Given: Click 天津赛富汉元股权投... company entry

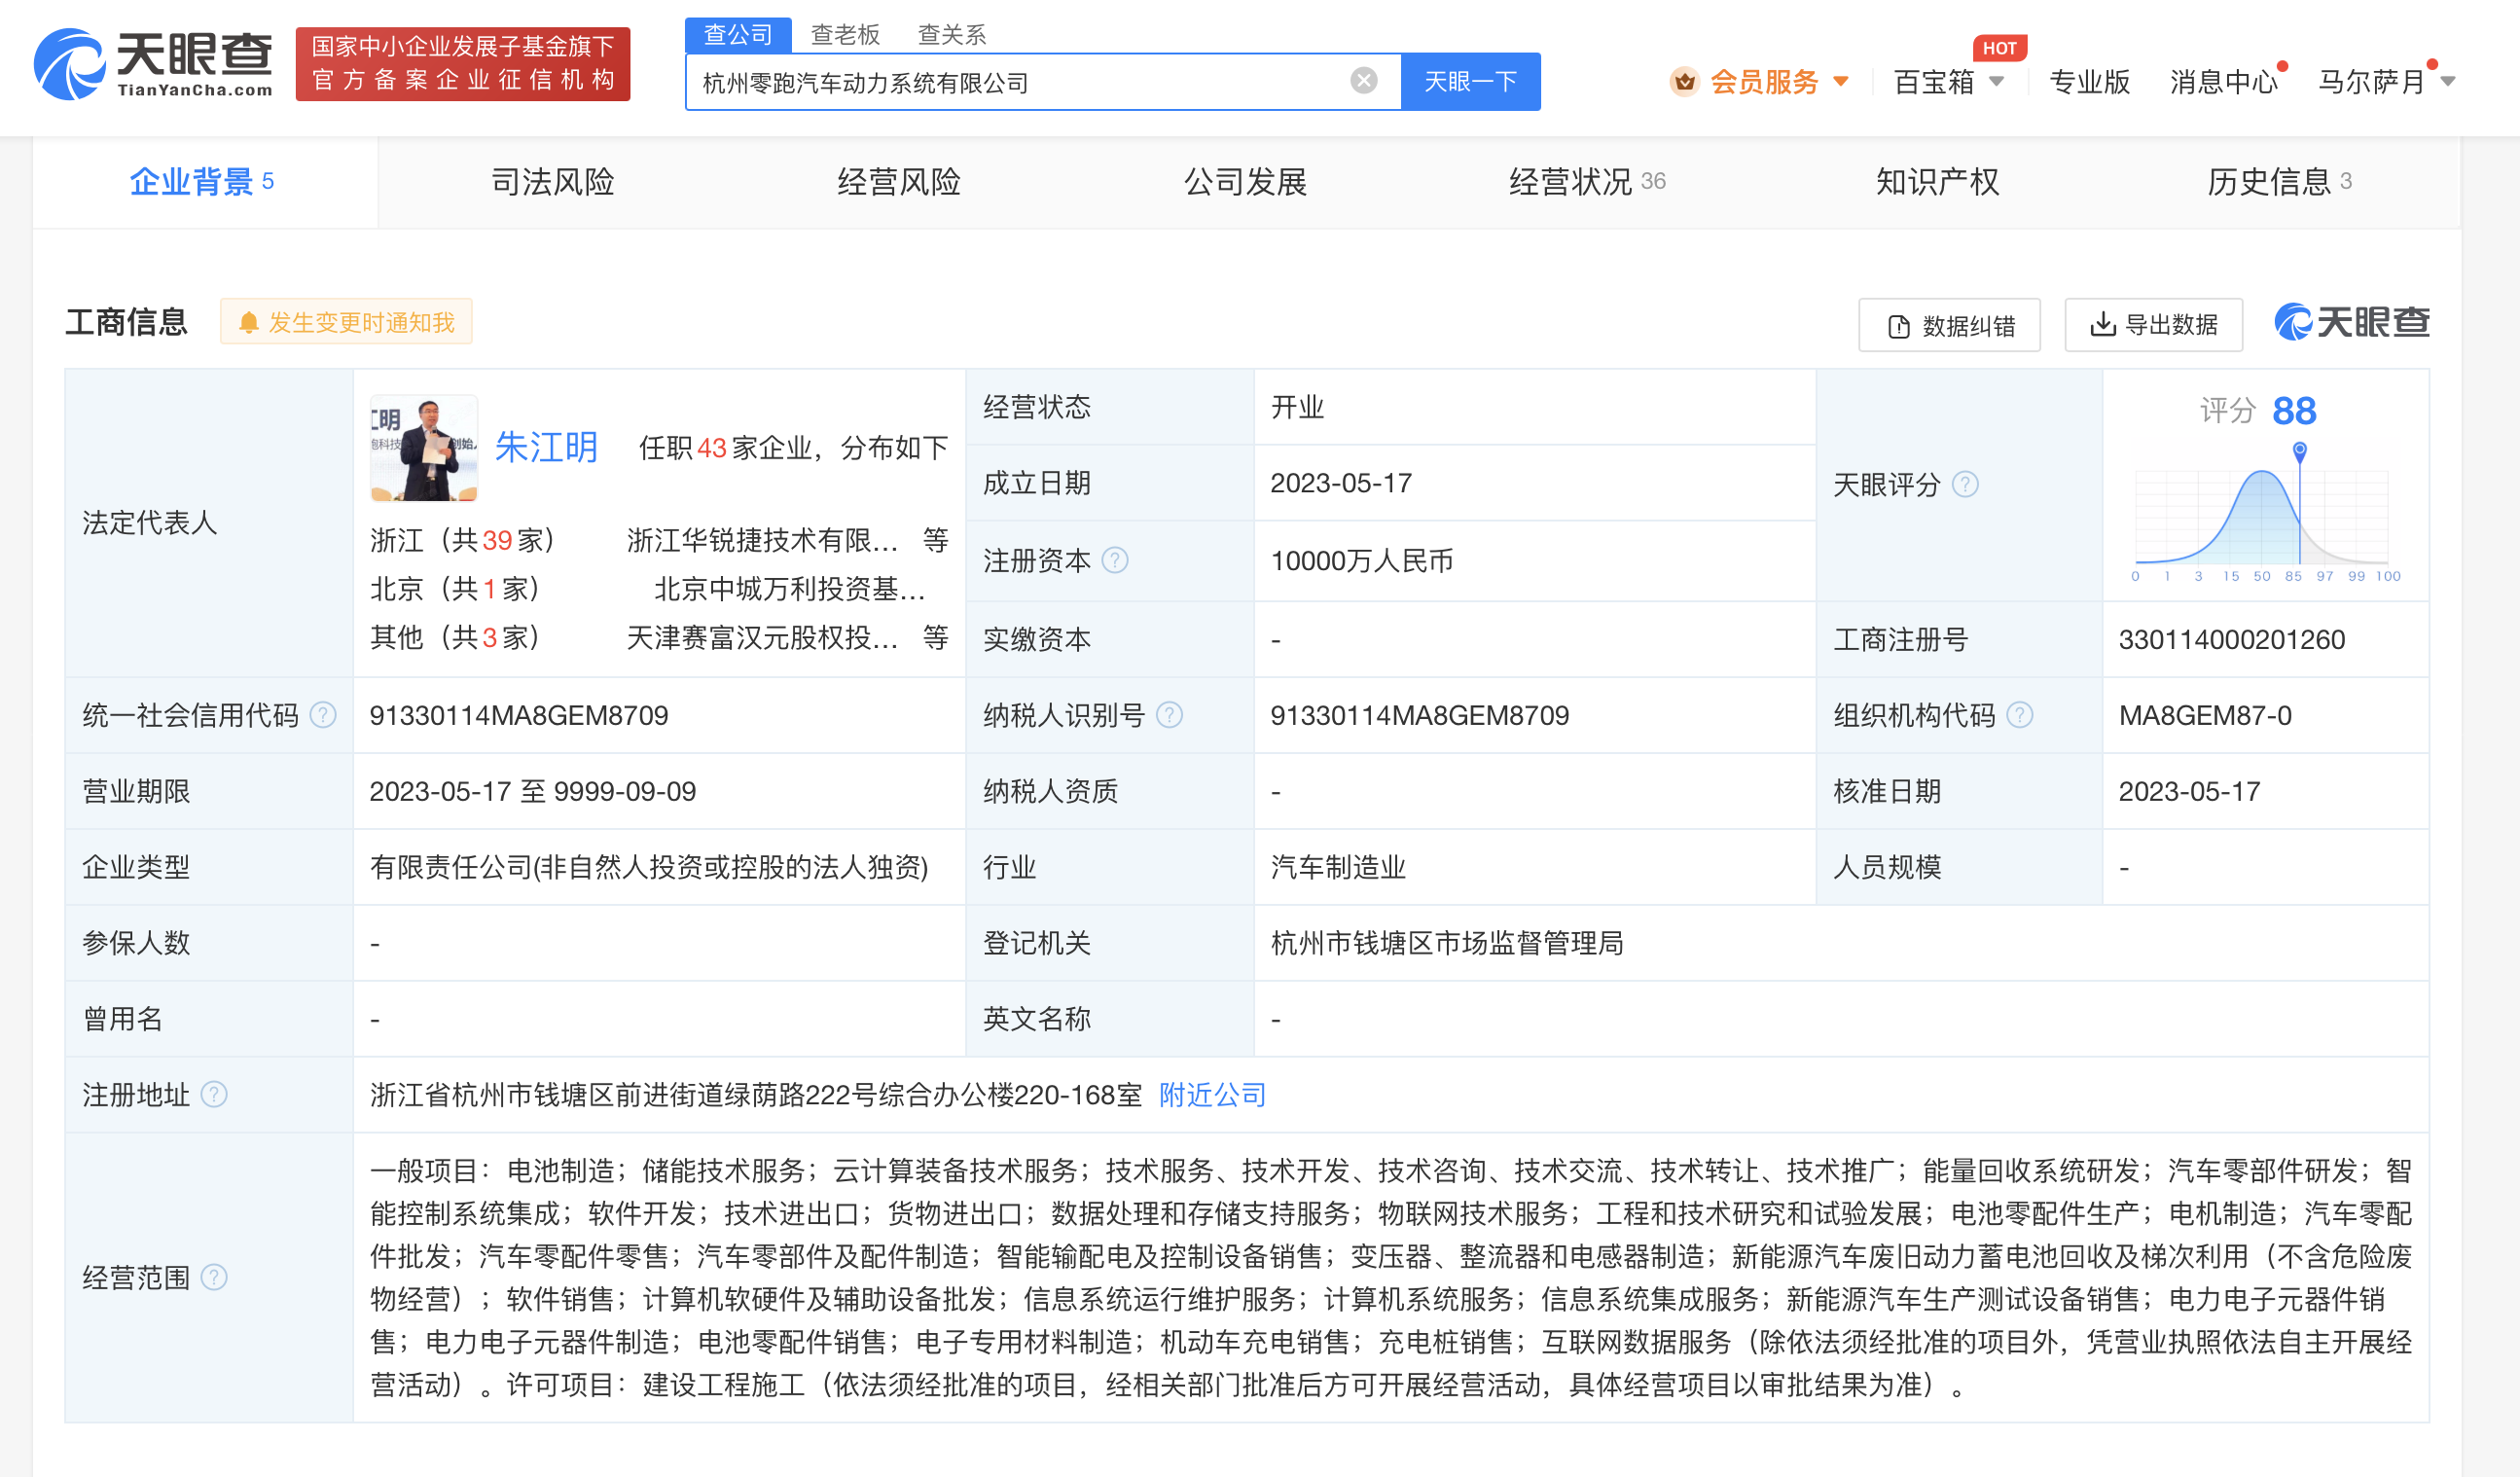Looking at the screenshot, I should (762, 637).
